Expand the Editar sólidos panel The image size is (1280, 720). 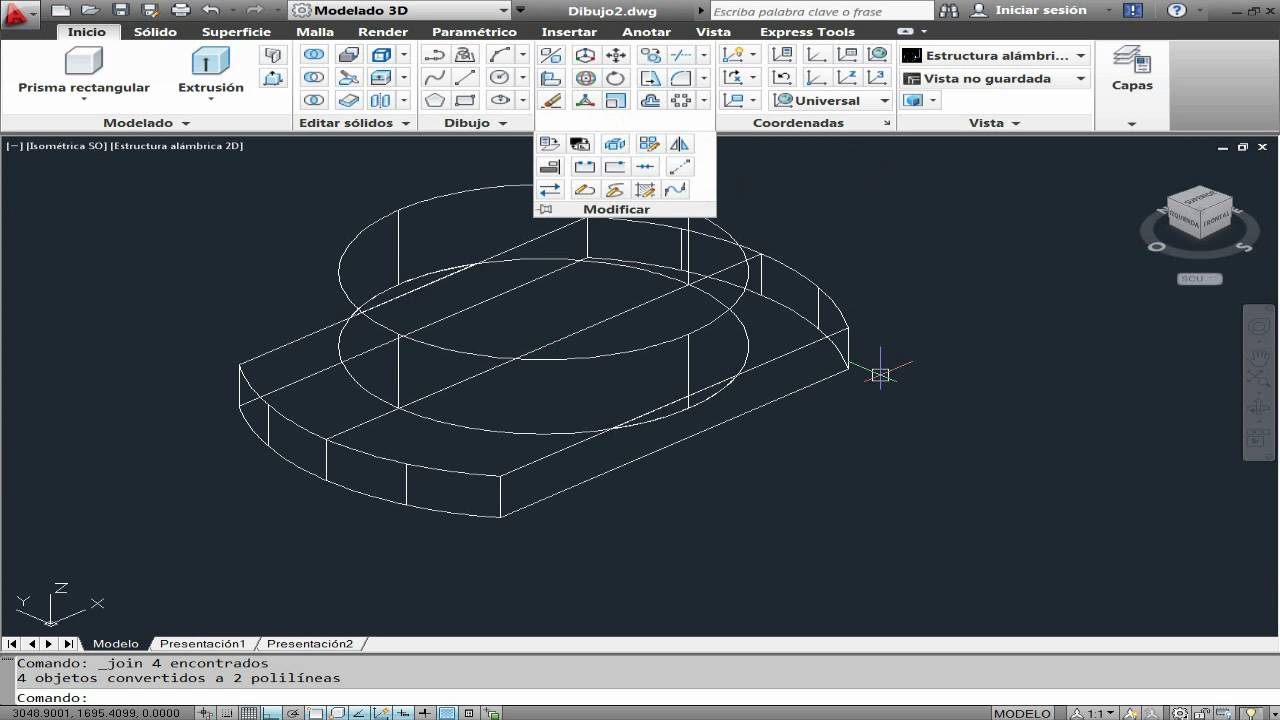click(354, 123)
